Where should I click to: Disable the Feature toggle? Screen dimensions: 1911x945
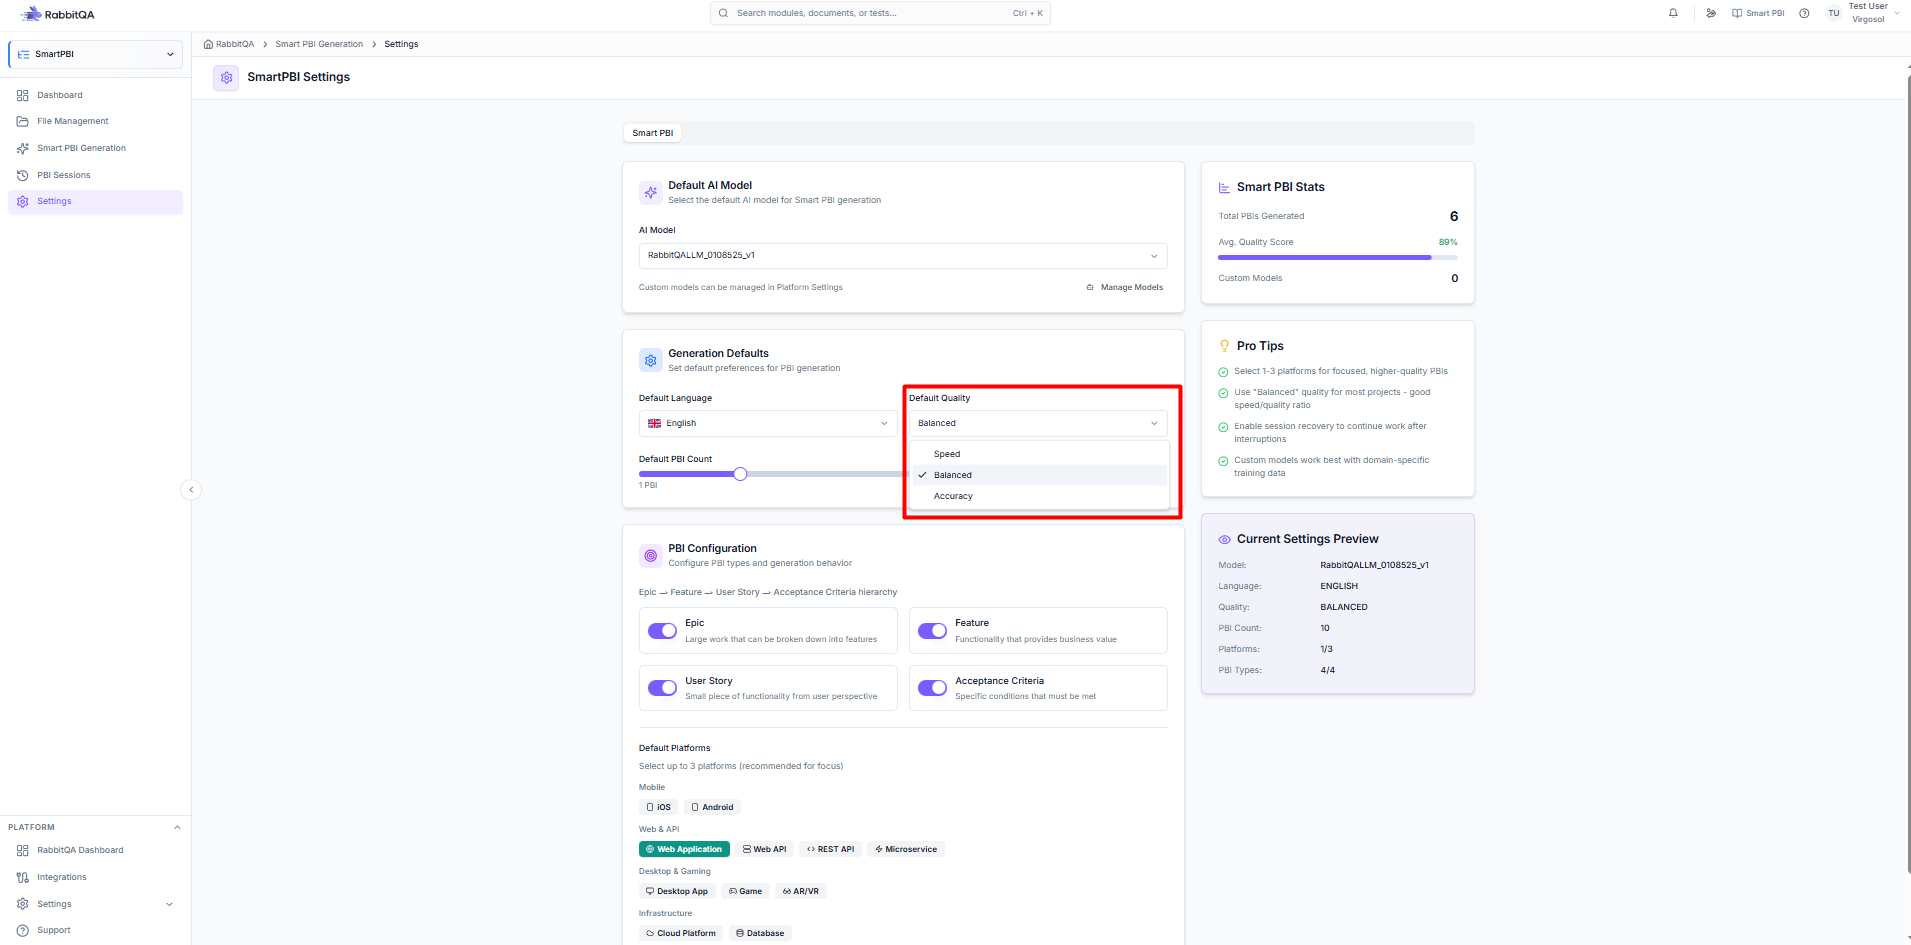click(x=932, y=631)
